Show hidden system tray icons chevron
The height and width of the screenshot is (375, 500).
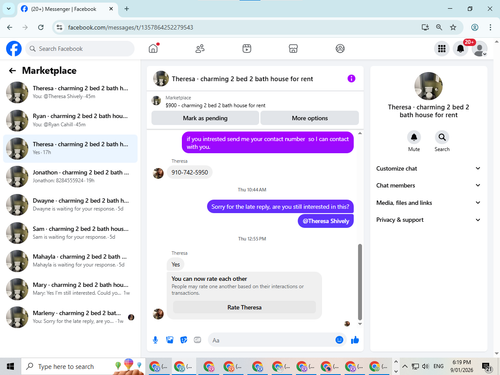405,366
